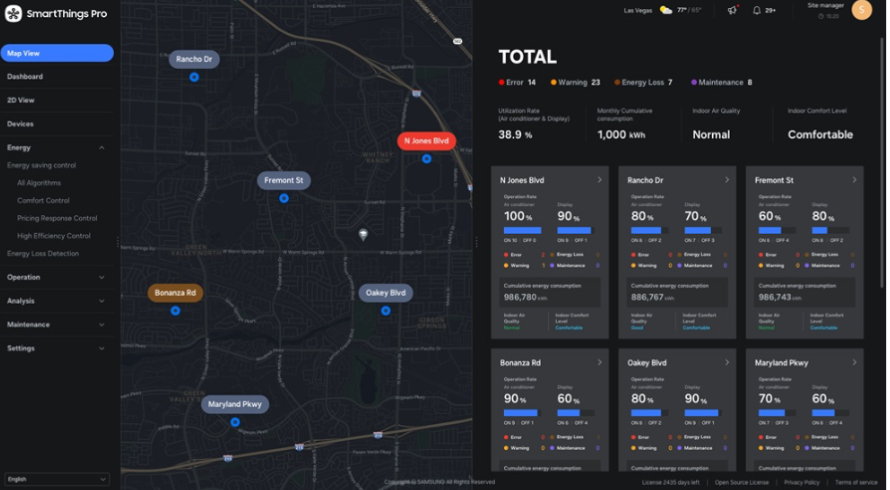Click the 1,000 kWh consumption value
Image resolution: width=890 pixels, height=490 pixels.
[622, 135]
